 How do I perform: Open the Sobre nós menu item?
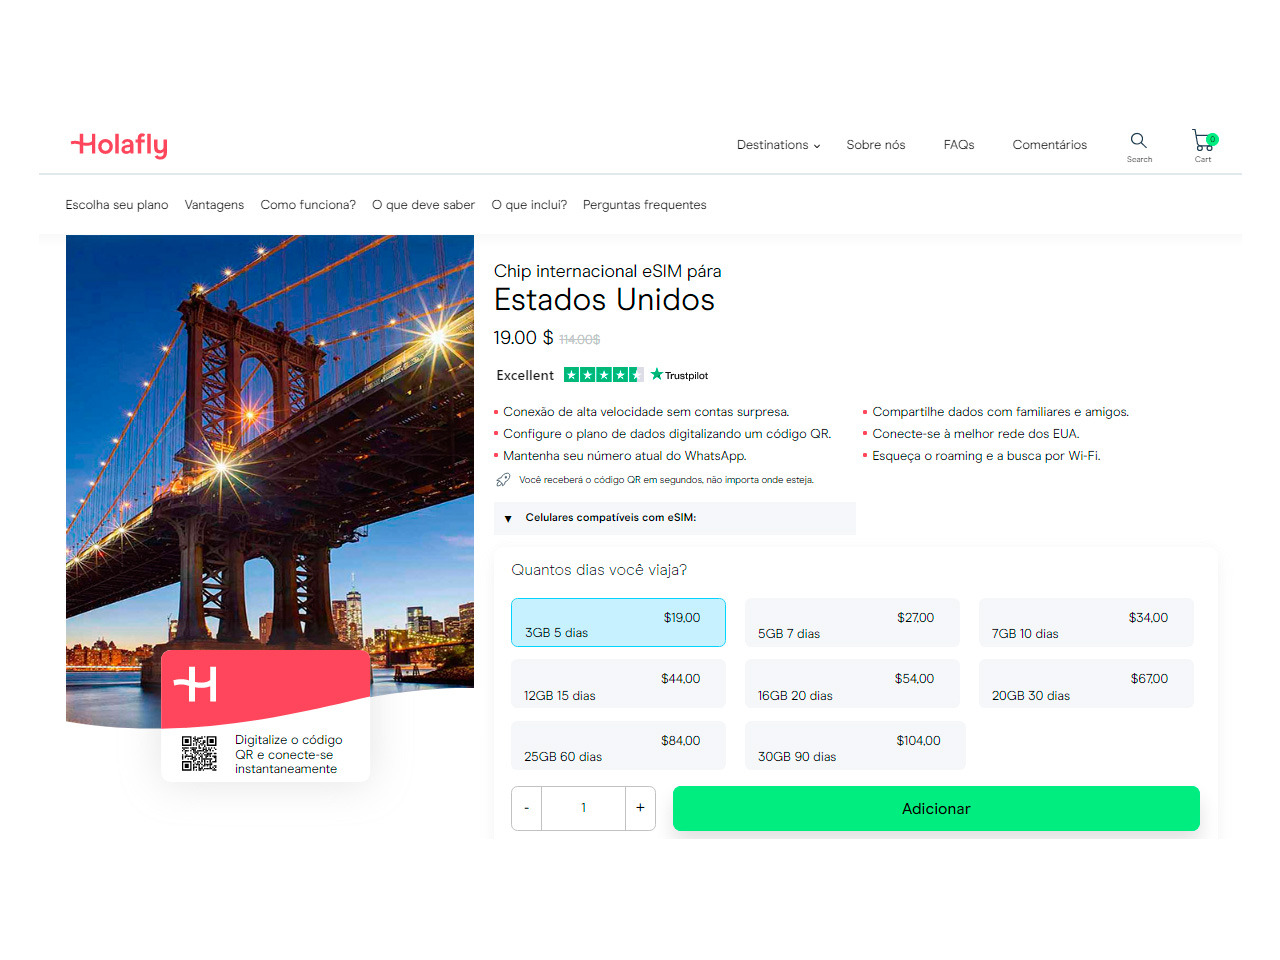(x=876, y=145)
